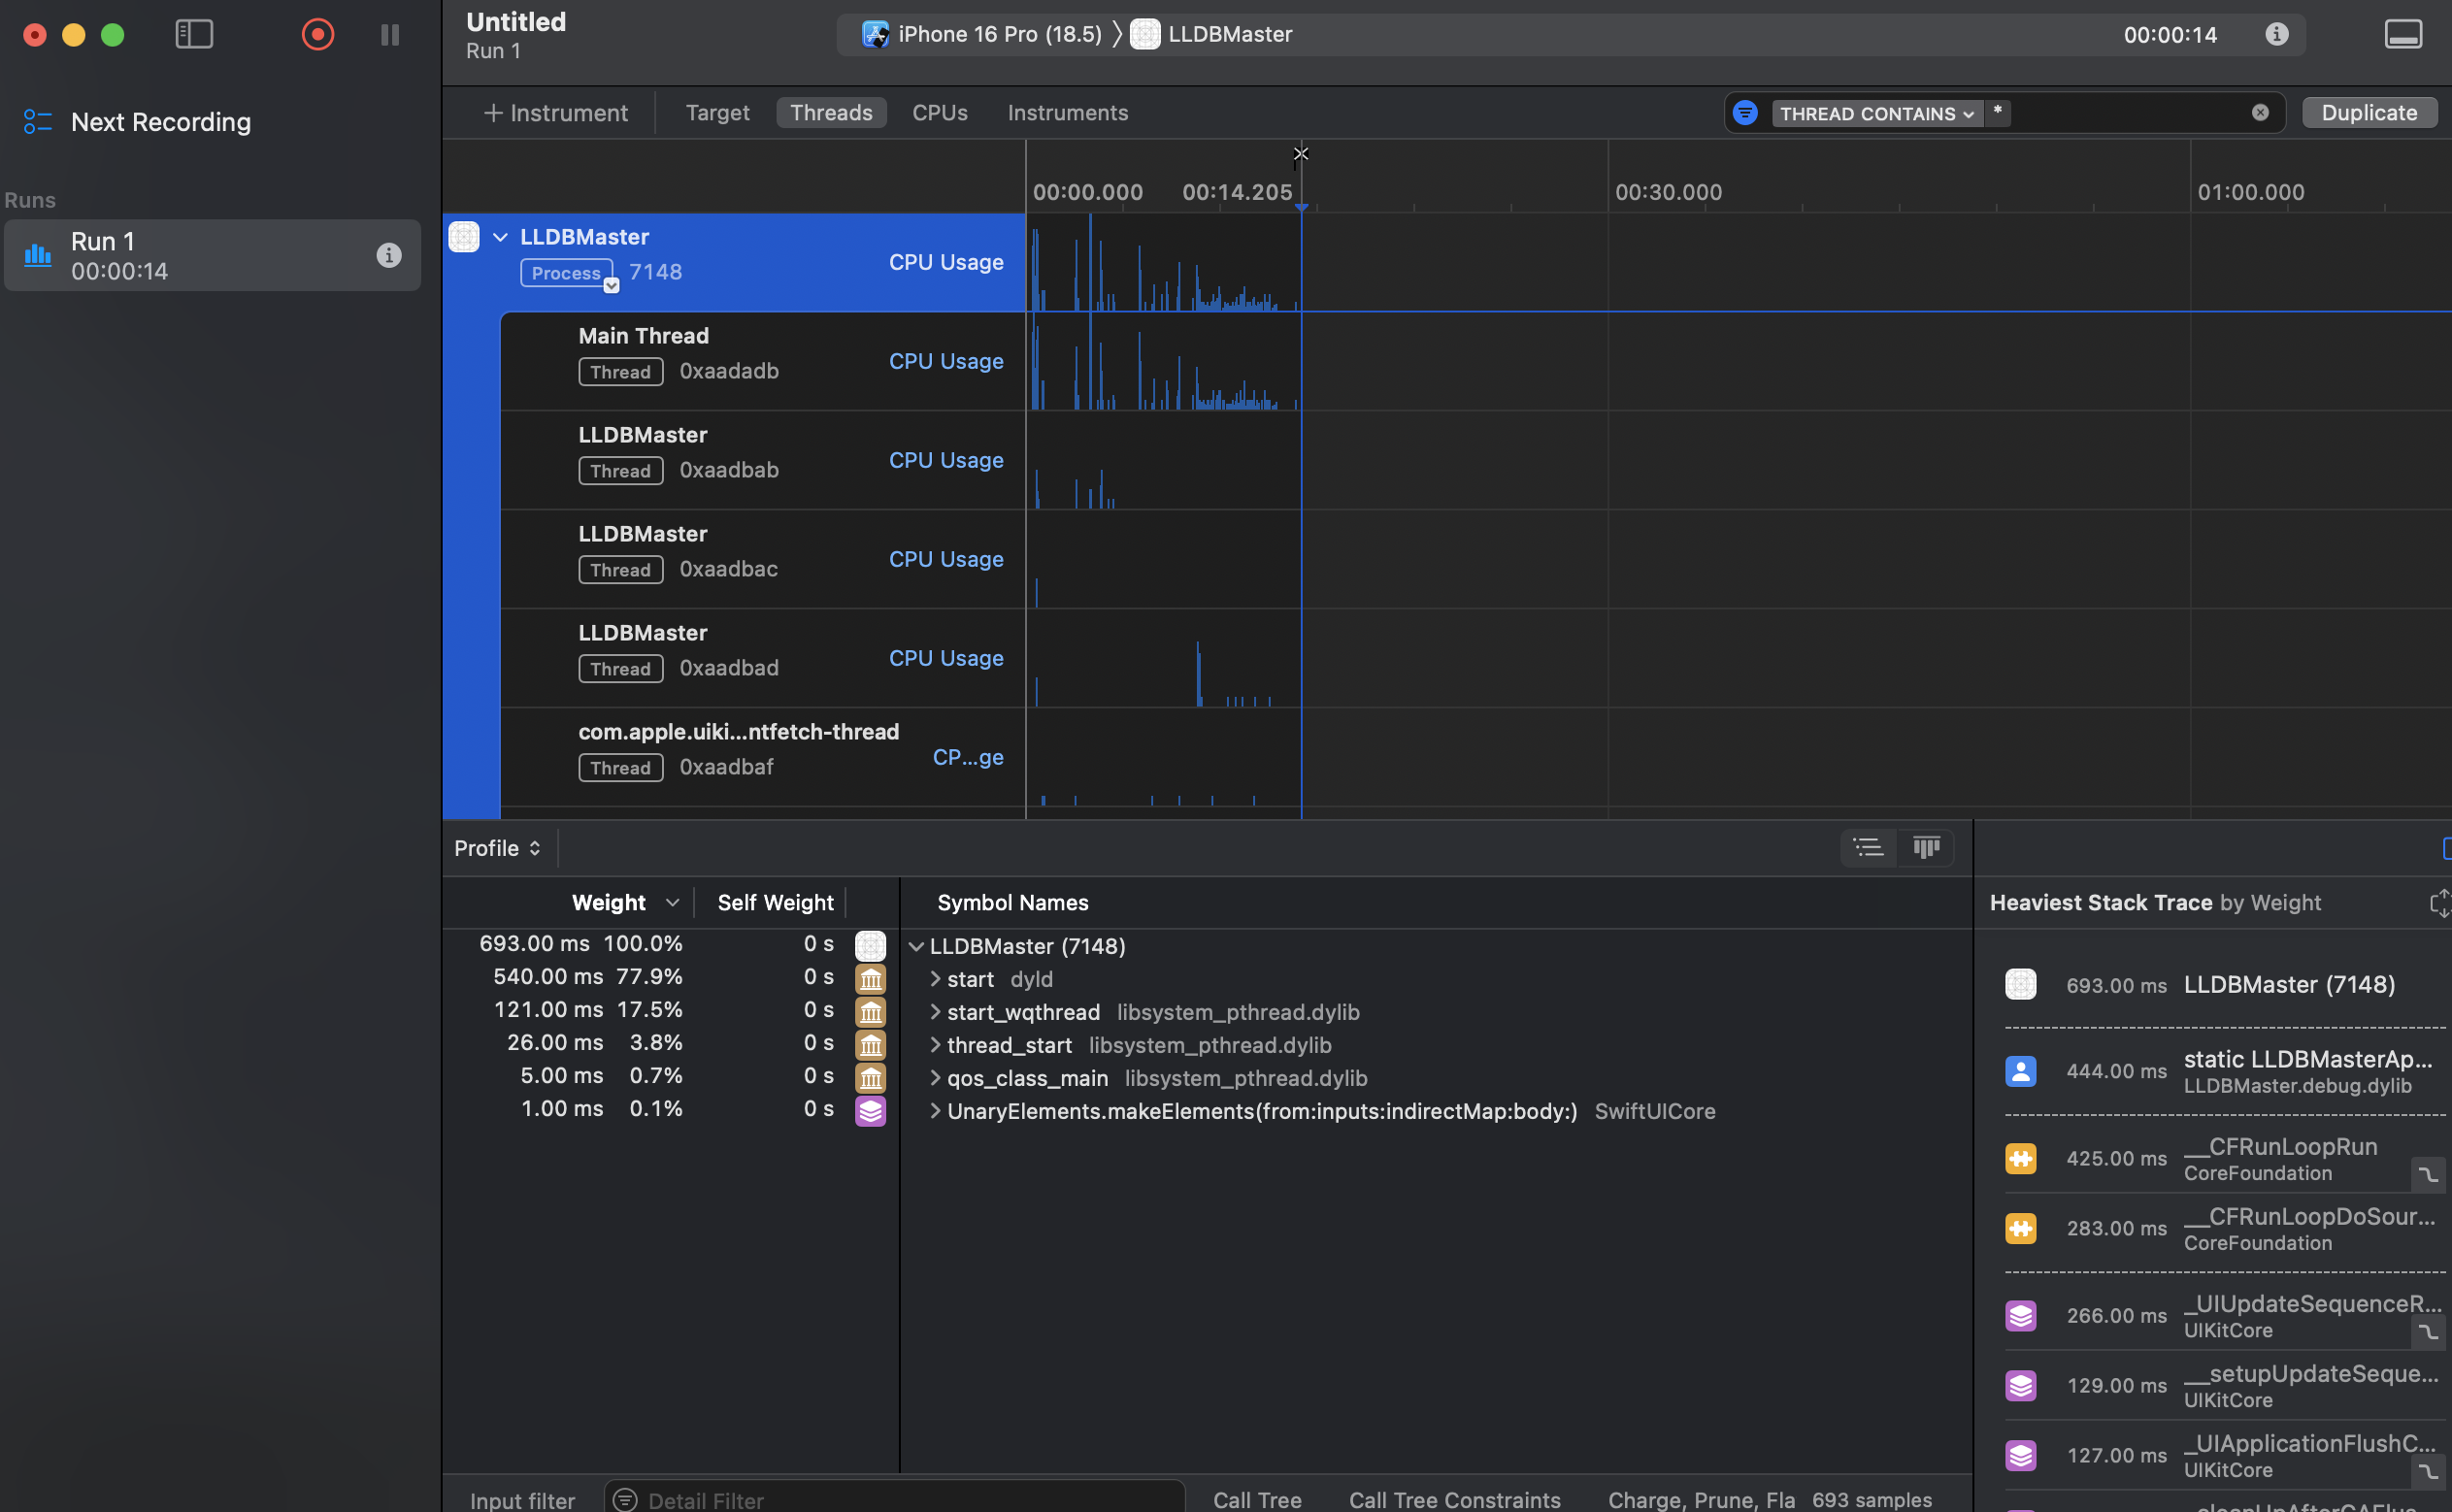The image size is (2452, 1512).
Task: Click the playhead marker on timeline
Action: (1301, 206)
